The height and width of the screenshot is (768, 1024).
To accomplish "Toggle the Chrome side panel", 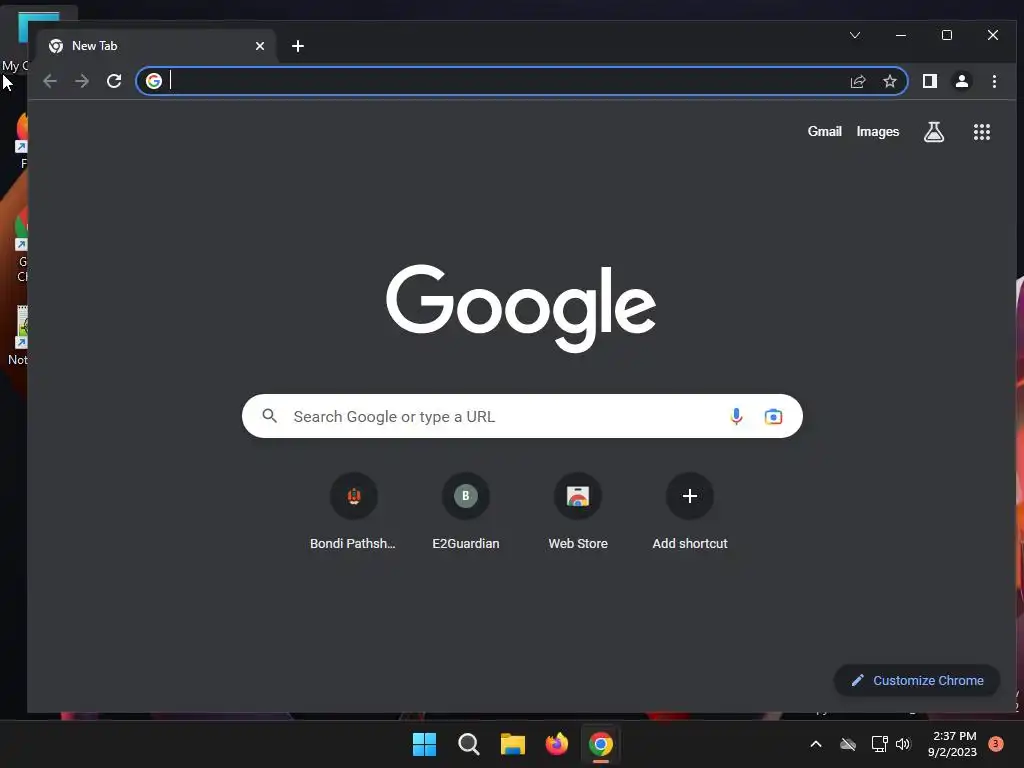I will (930, 81).
